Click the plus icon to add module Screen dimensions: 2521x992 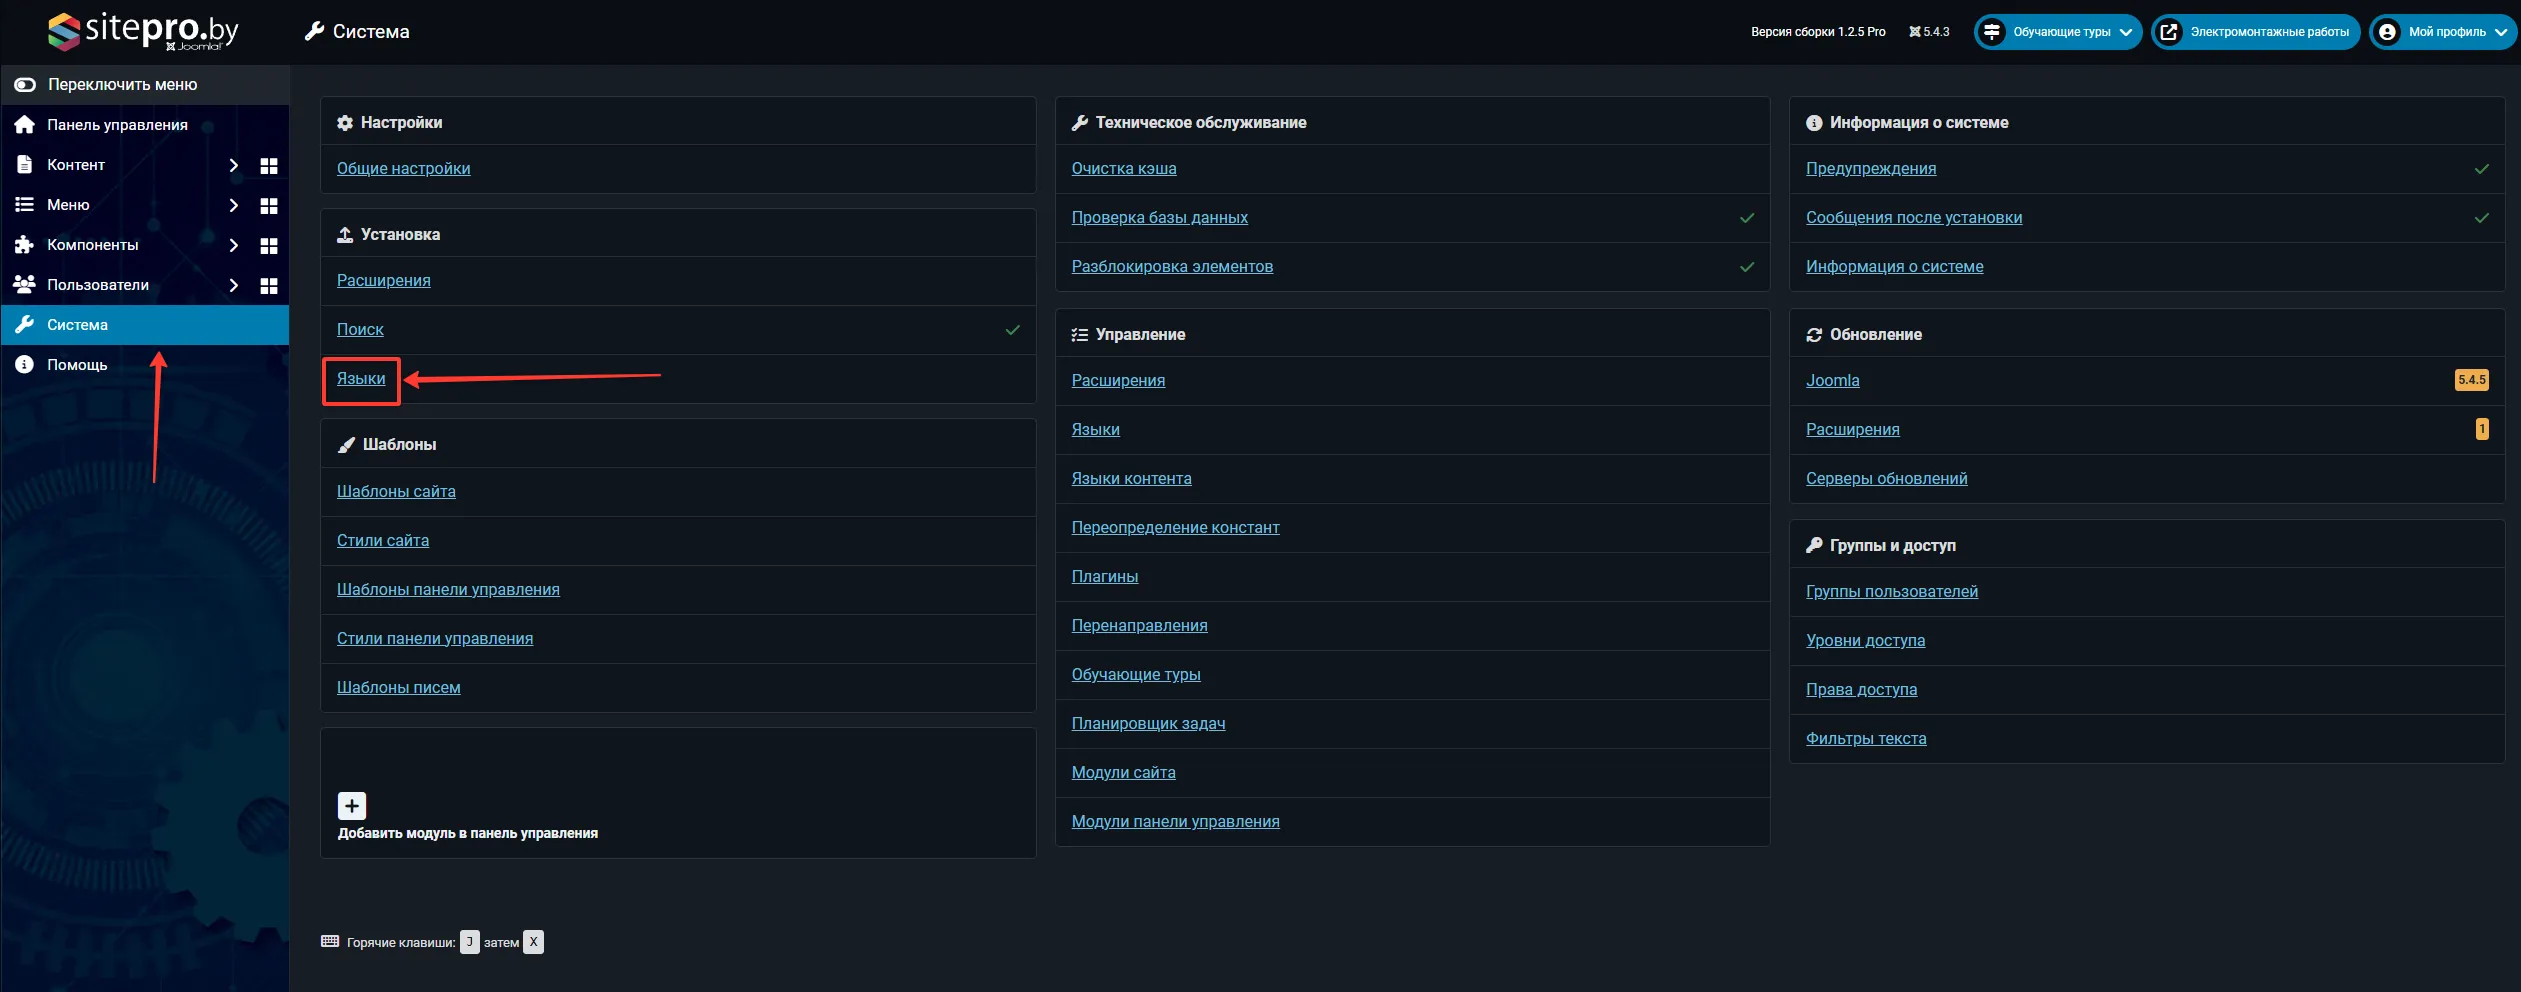point(352,806)
